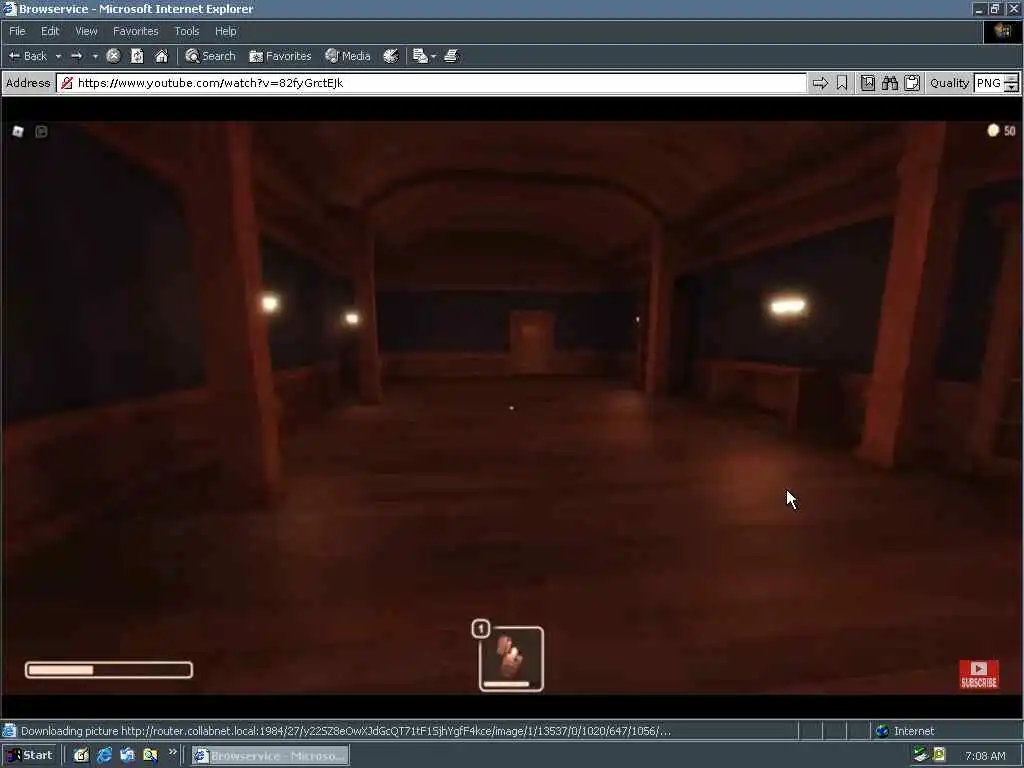Select Browservice taskbar button
The height and width of the screenshot is (768, 1024).
pyautogui.click(x=270, y=756)
